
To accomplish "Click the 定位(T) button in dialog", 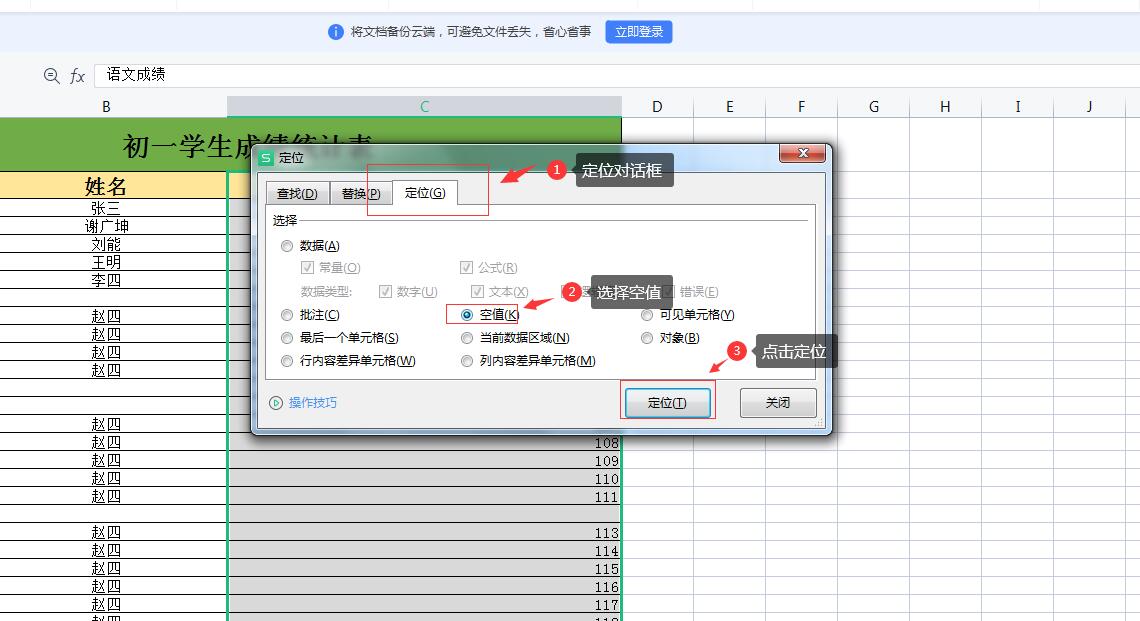I will pyautogui.click(x=667, y=403).
